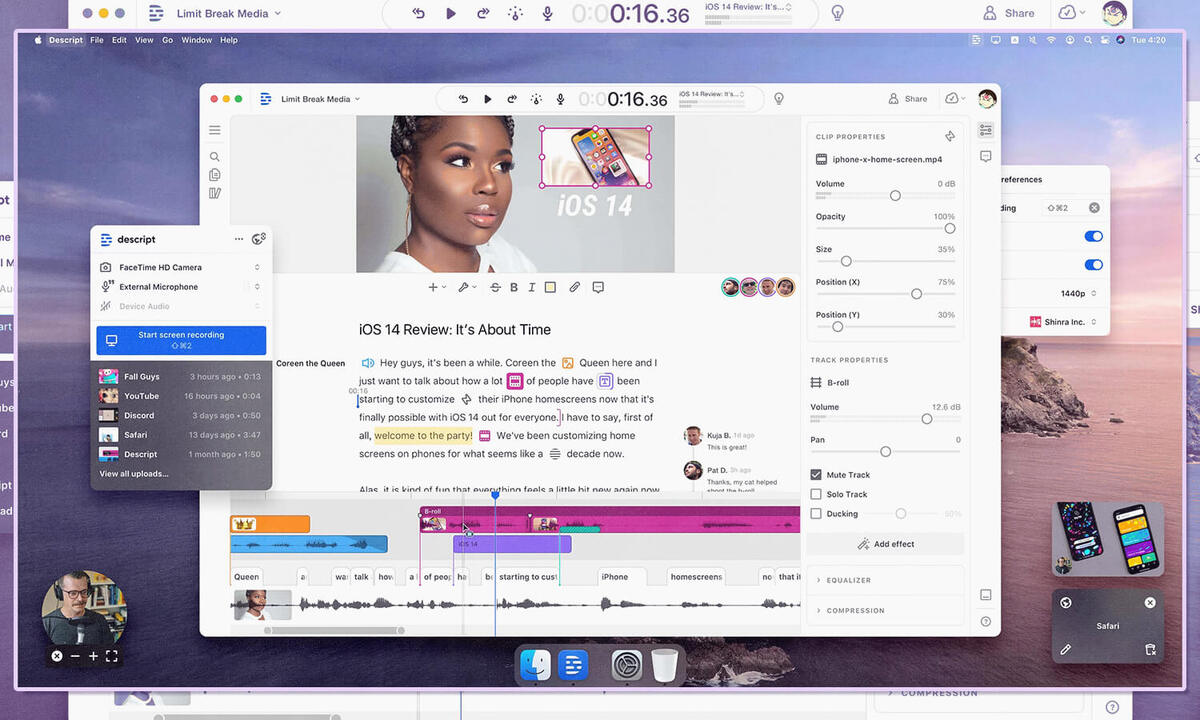Close the webcam bubble with its X icon

click(56, 656)
